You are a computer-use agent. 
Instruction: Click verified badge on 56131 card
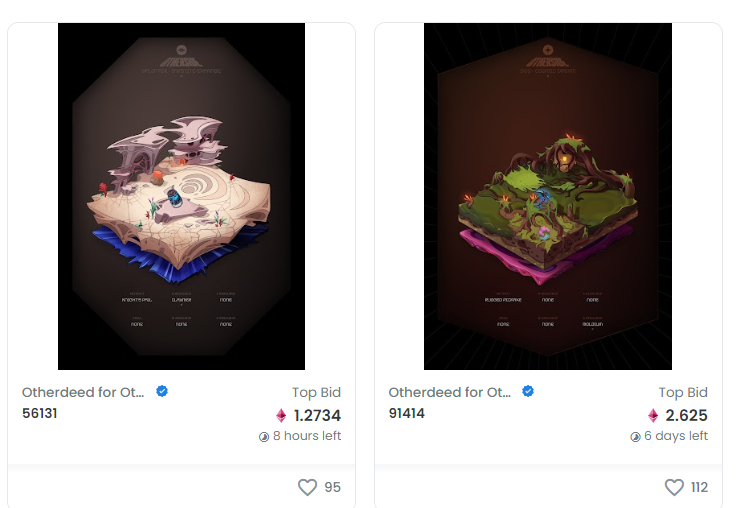point(162,391)
